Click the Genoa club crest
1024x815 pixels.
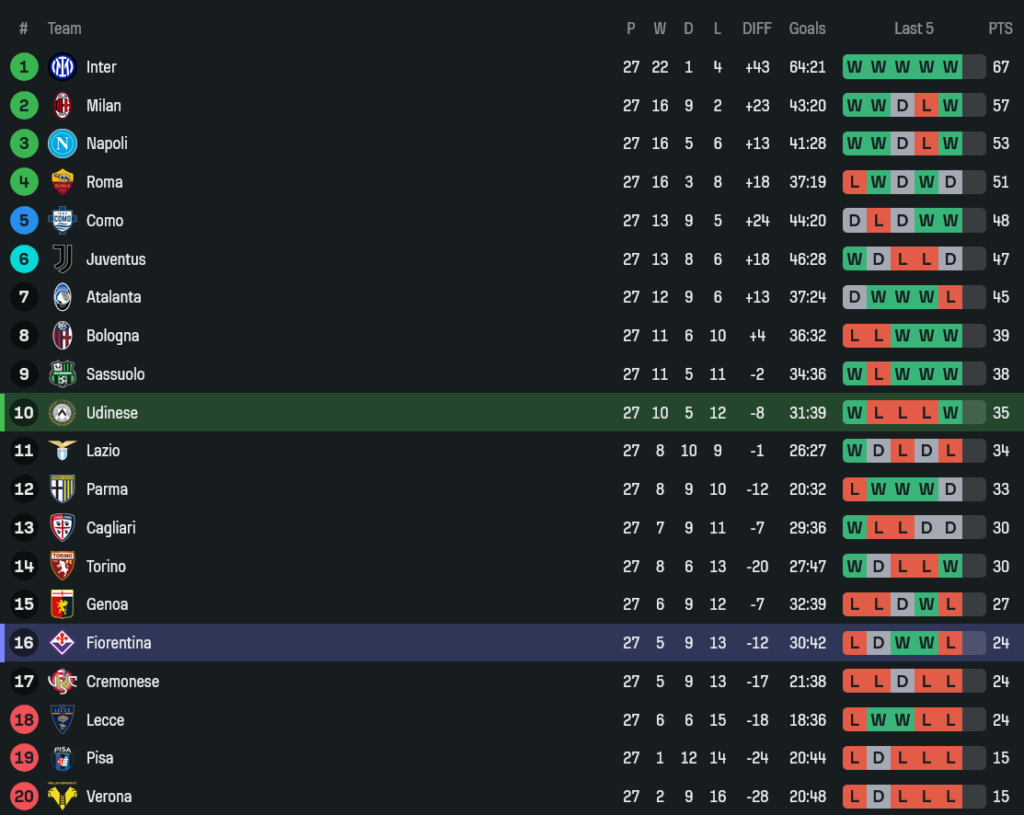[x=62, y=604]
